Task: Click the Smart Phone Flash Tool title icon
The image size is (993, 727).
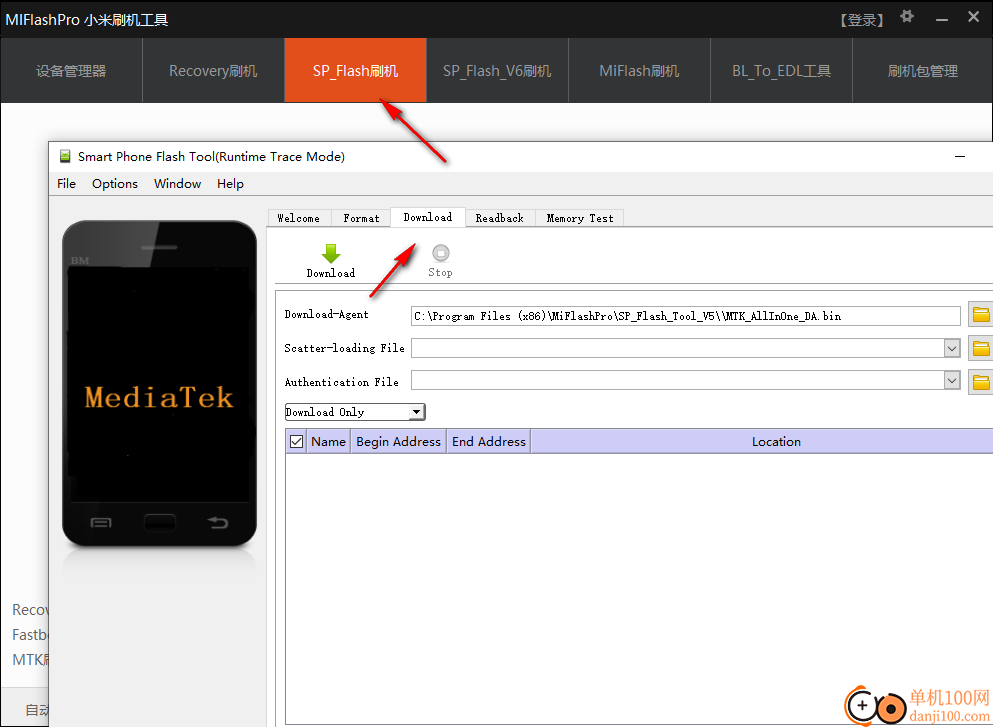Action: click(65, 156)
